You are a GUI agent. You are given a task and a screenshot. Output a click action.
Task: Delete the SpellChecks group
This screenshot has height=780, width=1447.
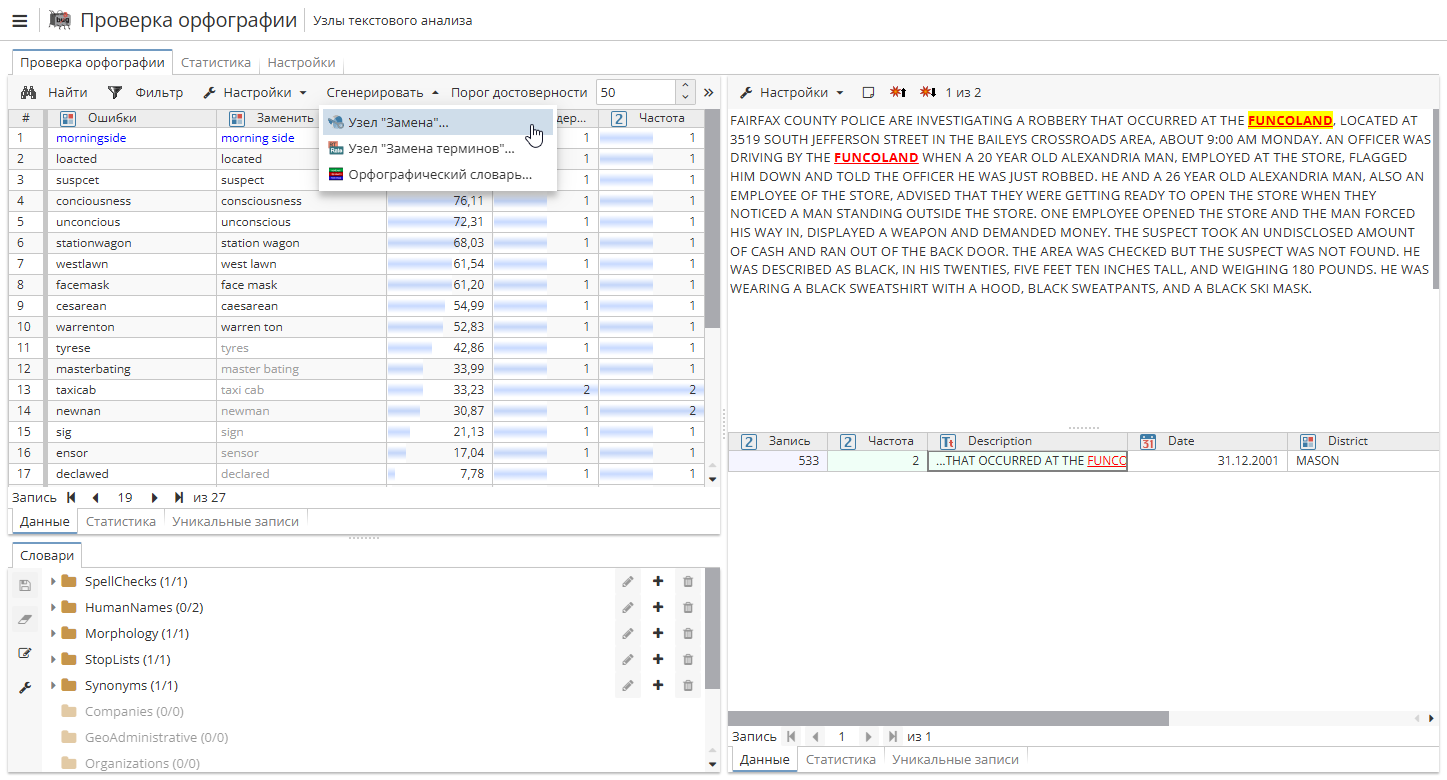tap(688, 581)
